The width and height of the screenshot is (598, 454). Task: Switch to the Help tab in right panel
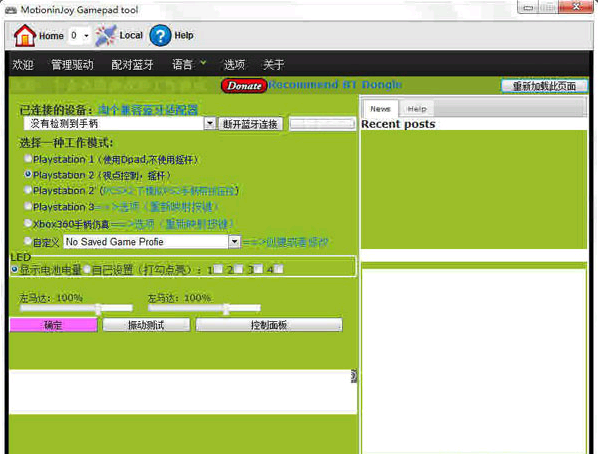417,109
